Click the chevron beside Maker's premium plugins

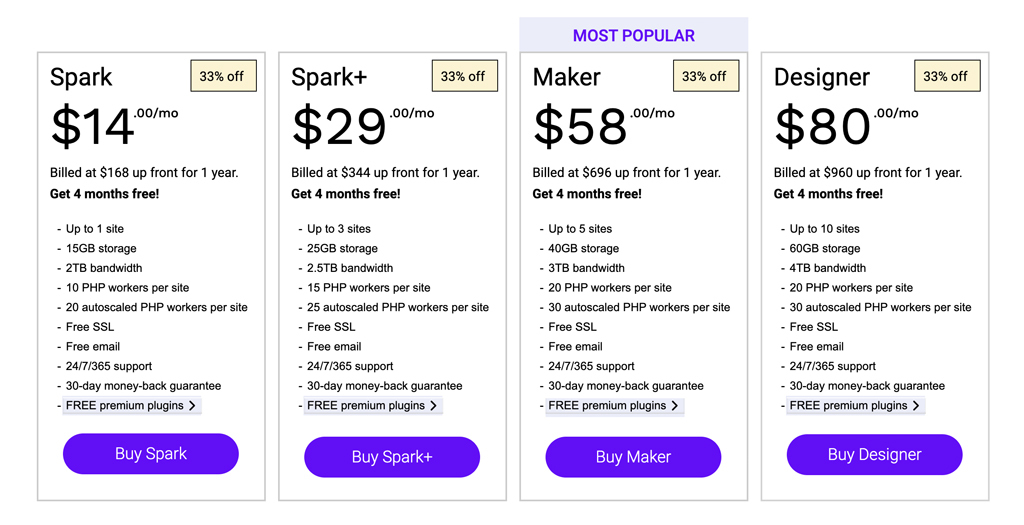[x=675, y=406]
